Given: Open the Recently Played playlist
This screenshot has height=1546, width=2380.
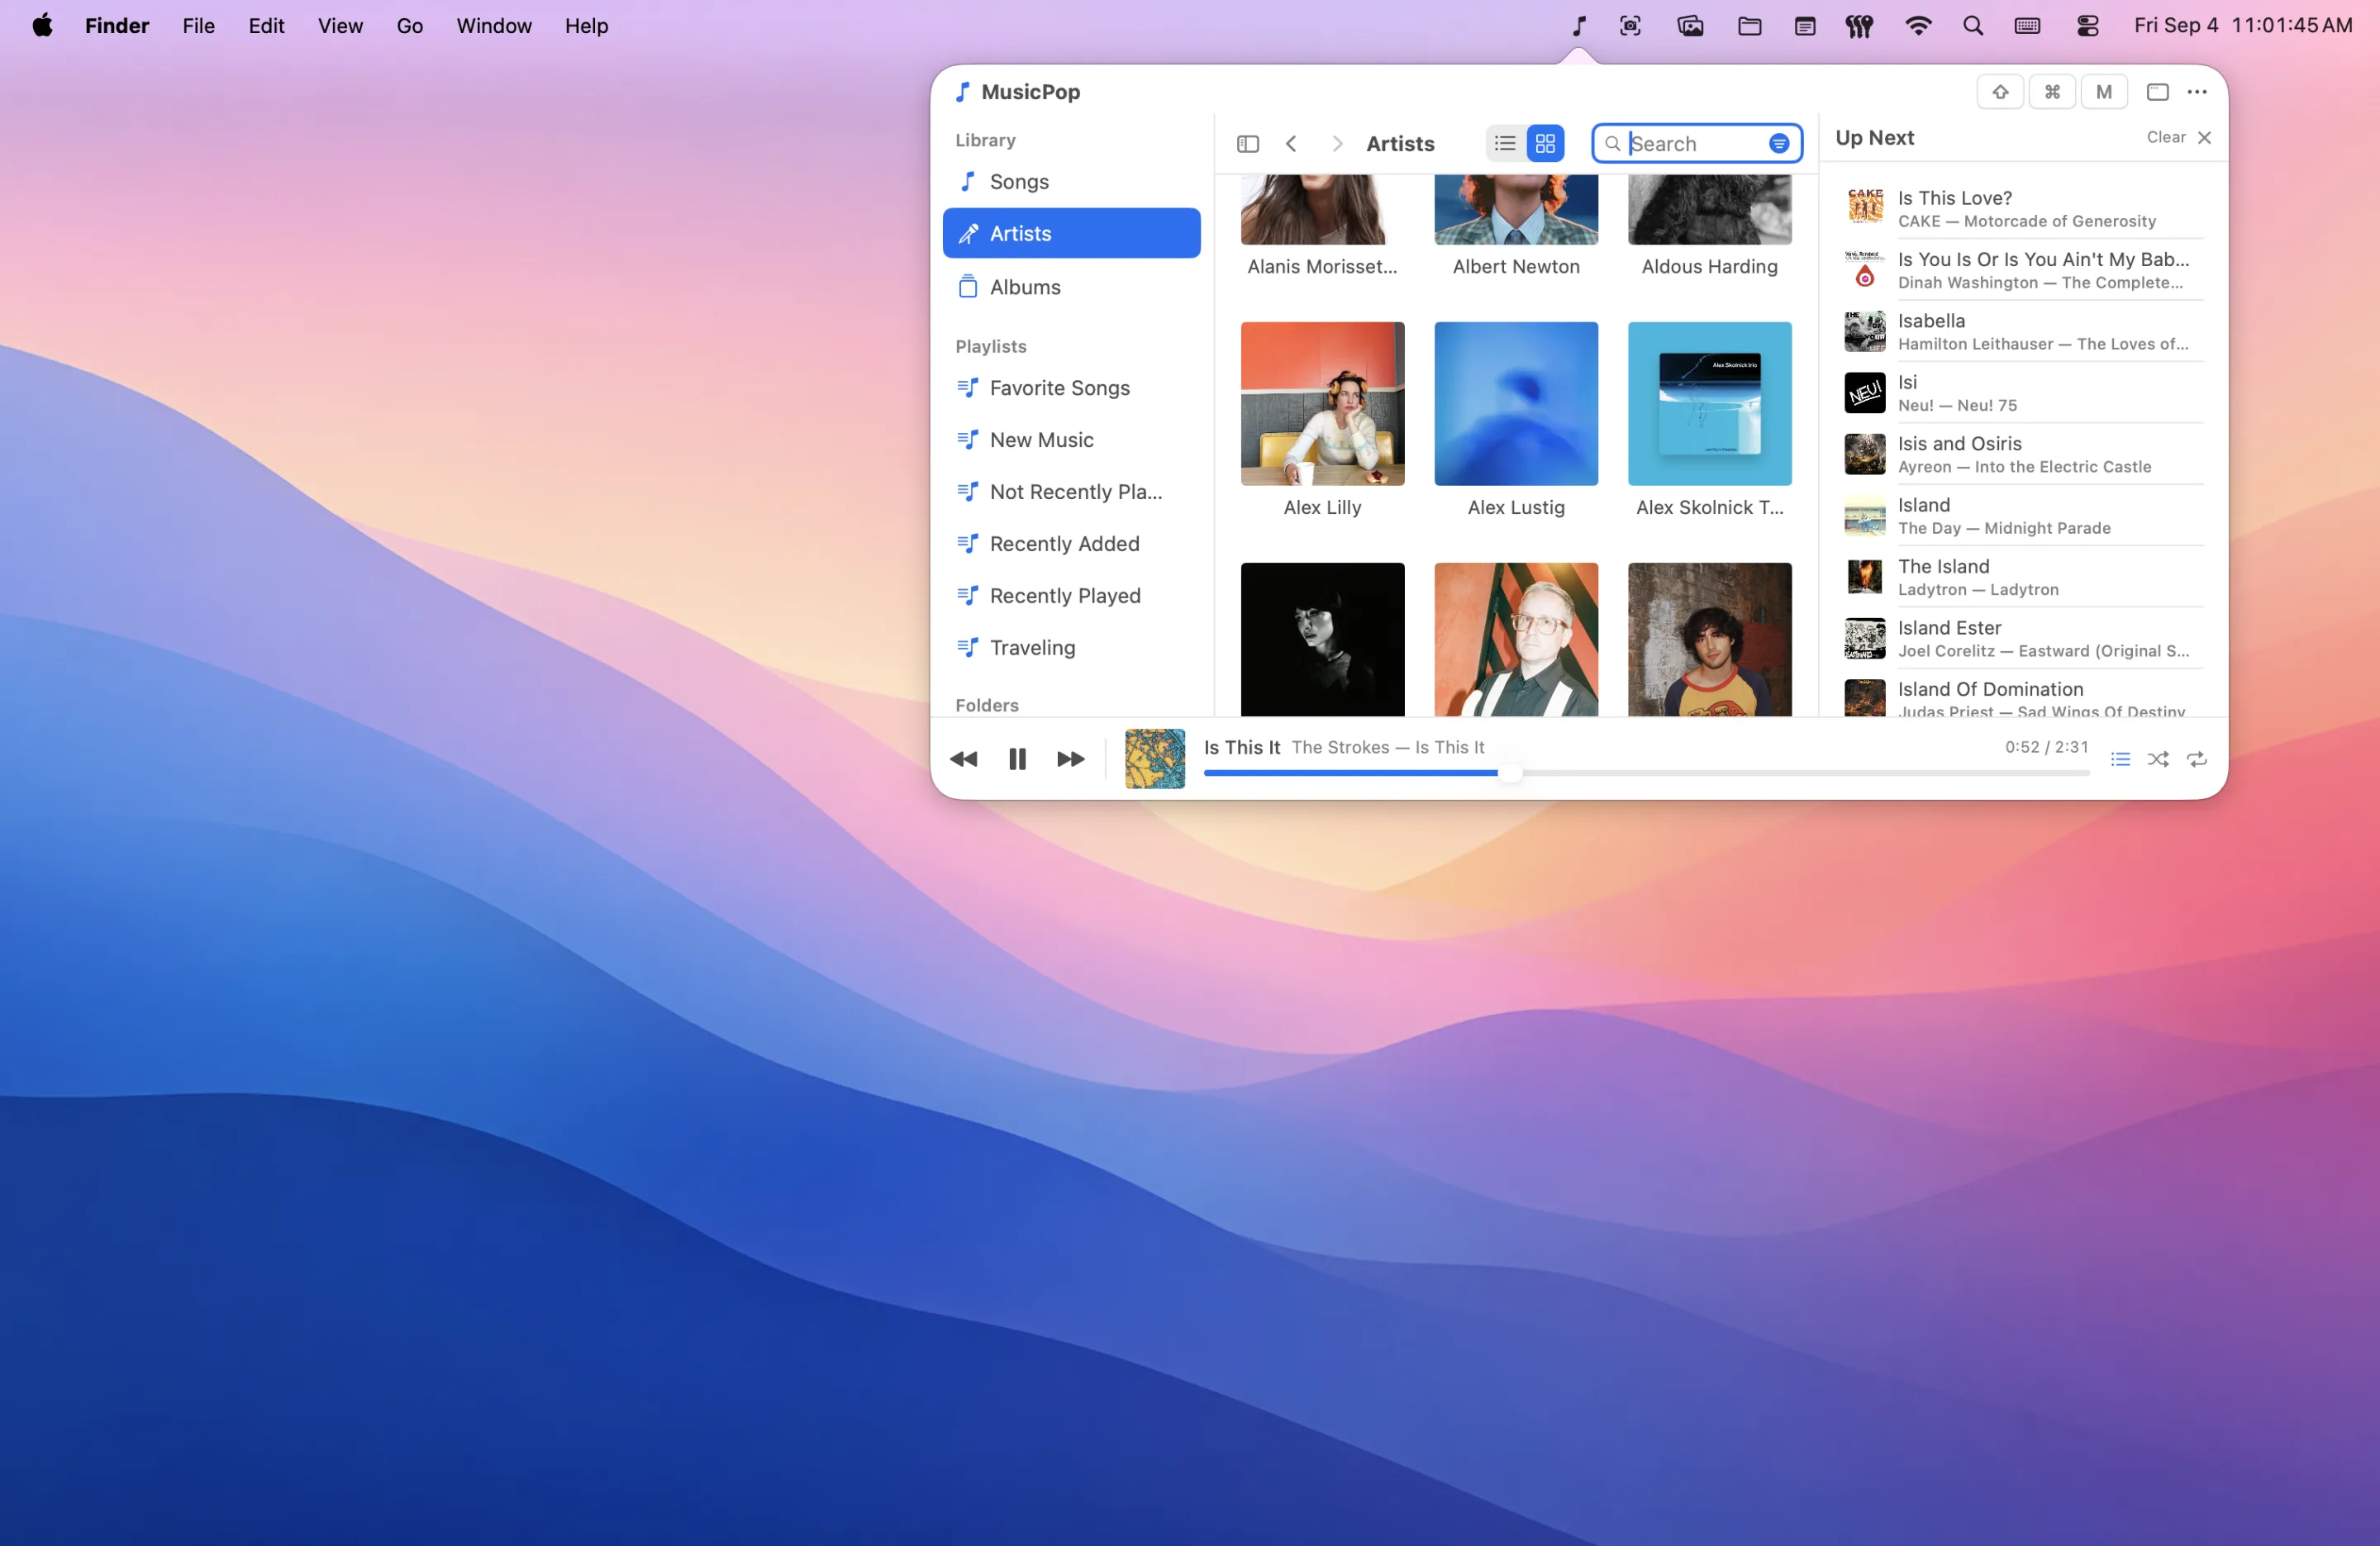Looking at the screenshot, I should tap(1071, 596).
